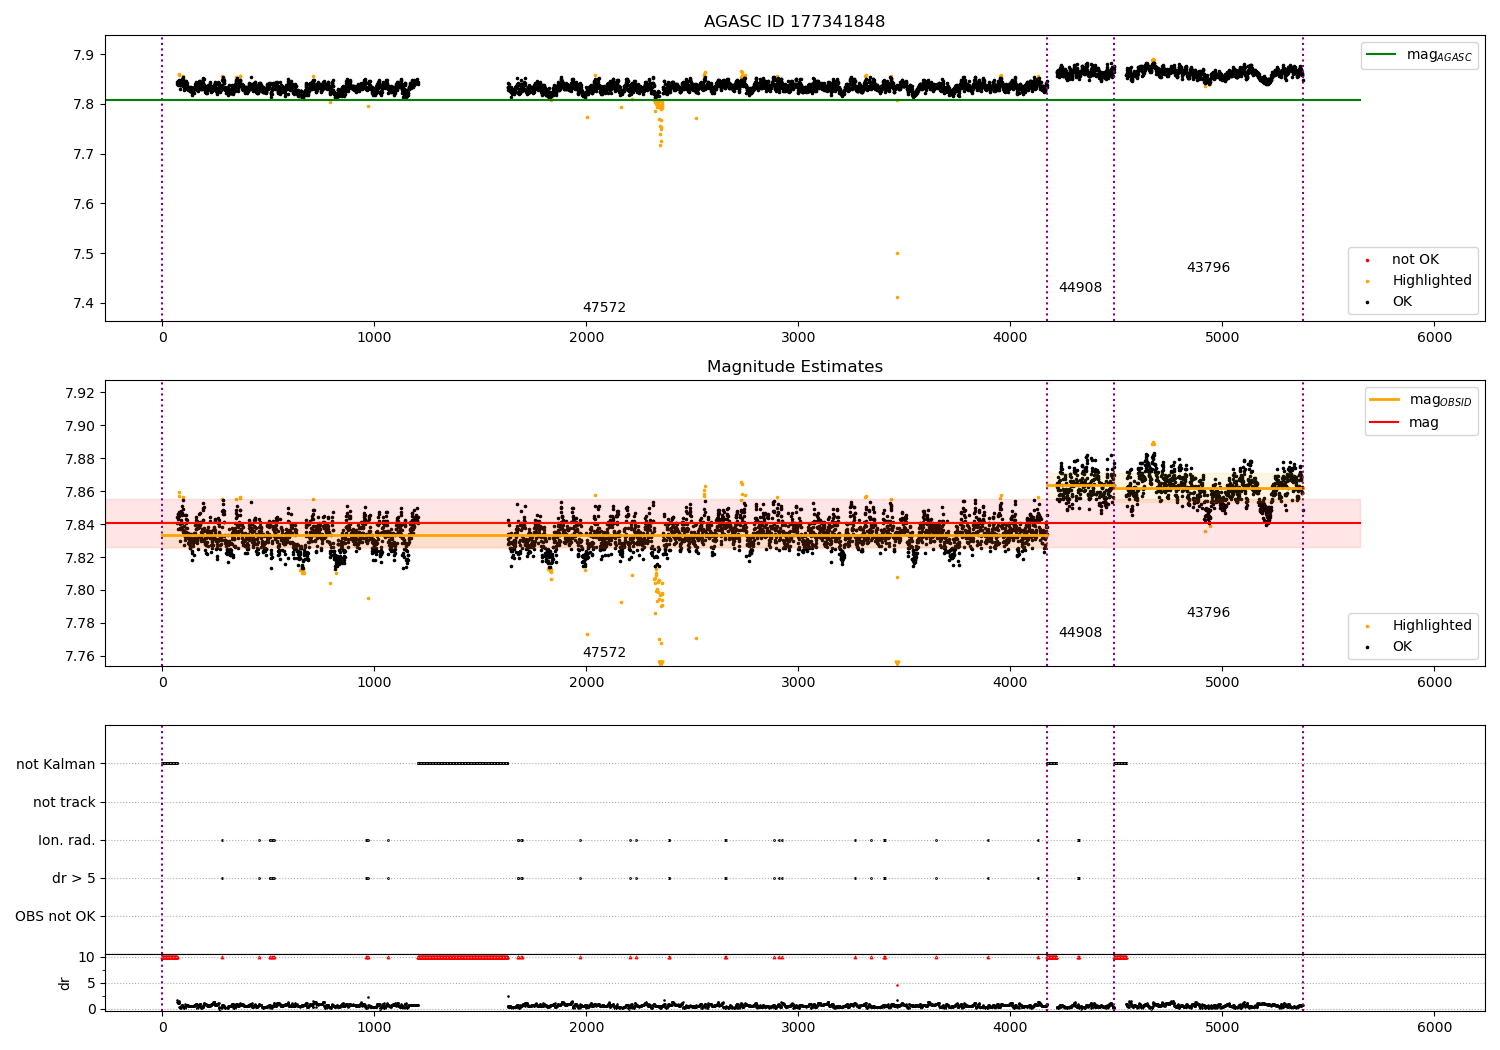The width and height of the screenshot is (1500, 1050).
Task: Select 'OK' legend entry in Magnitude Estimates plot
Action: (x=1402, y=646)
